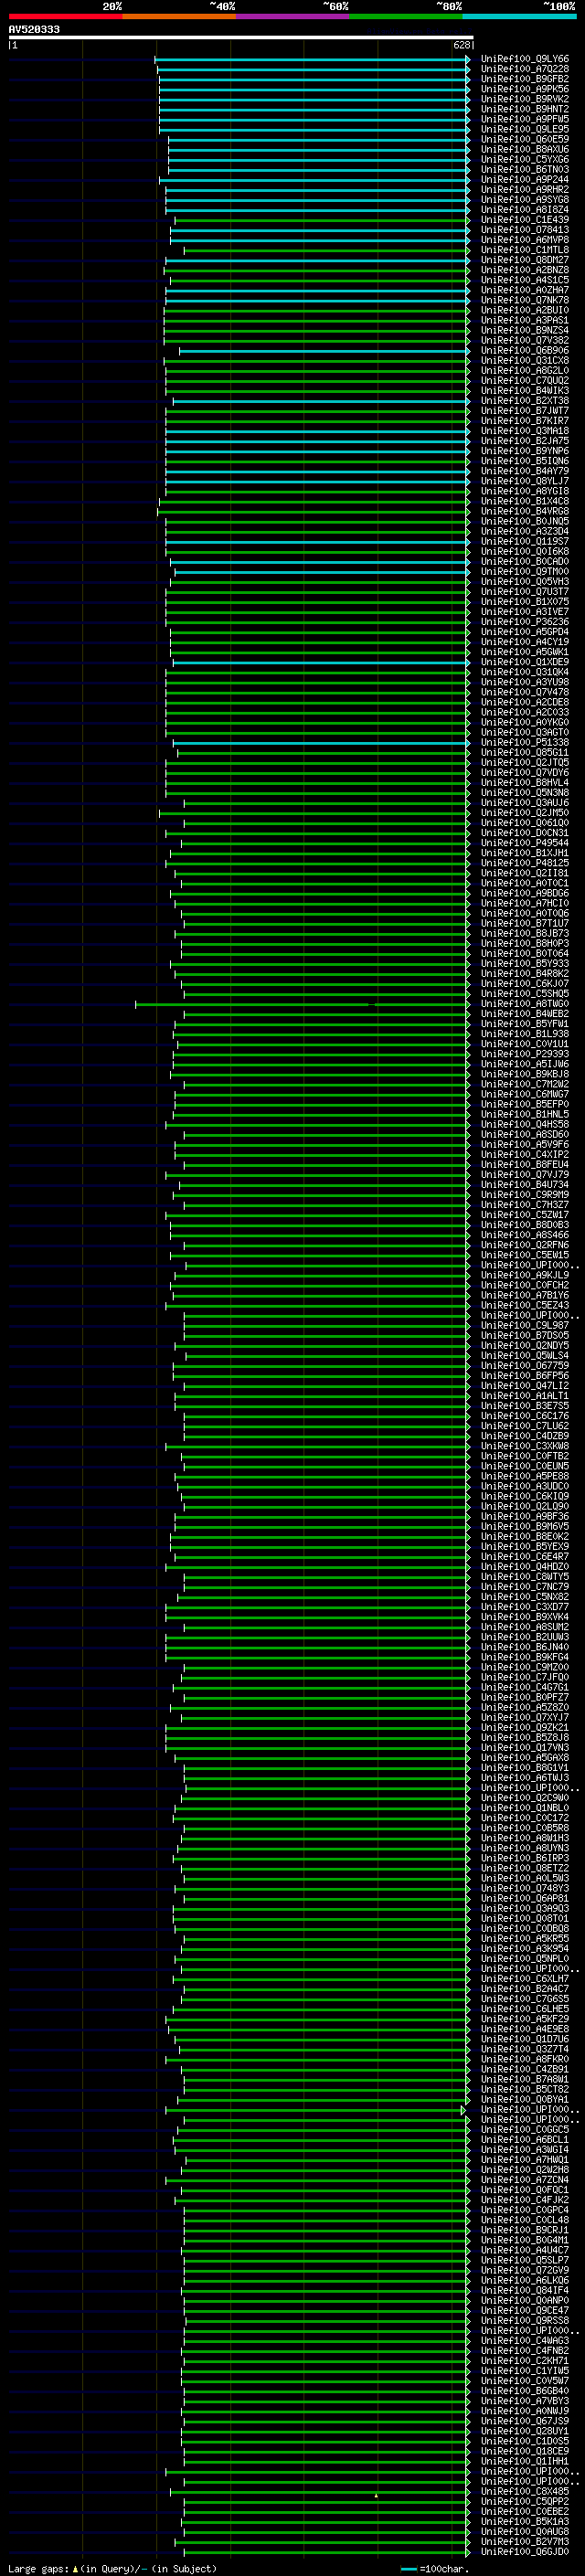Screen dimensions: 585x2576
Task: Select hit label UniRef100_B4U734
Action: tap(524, 1185)
